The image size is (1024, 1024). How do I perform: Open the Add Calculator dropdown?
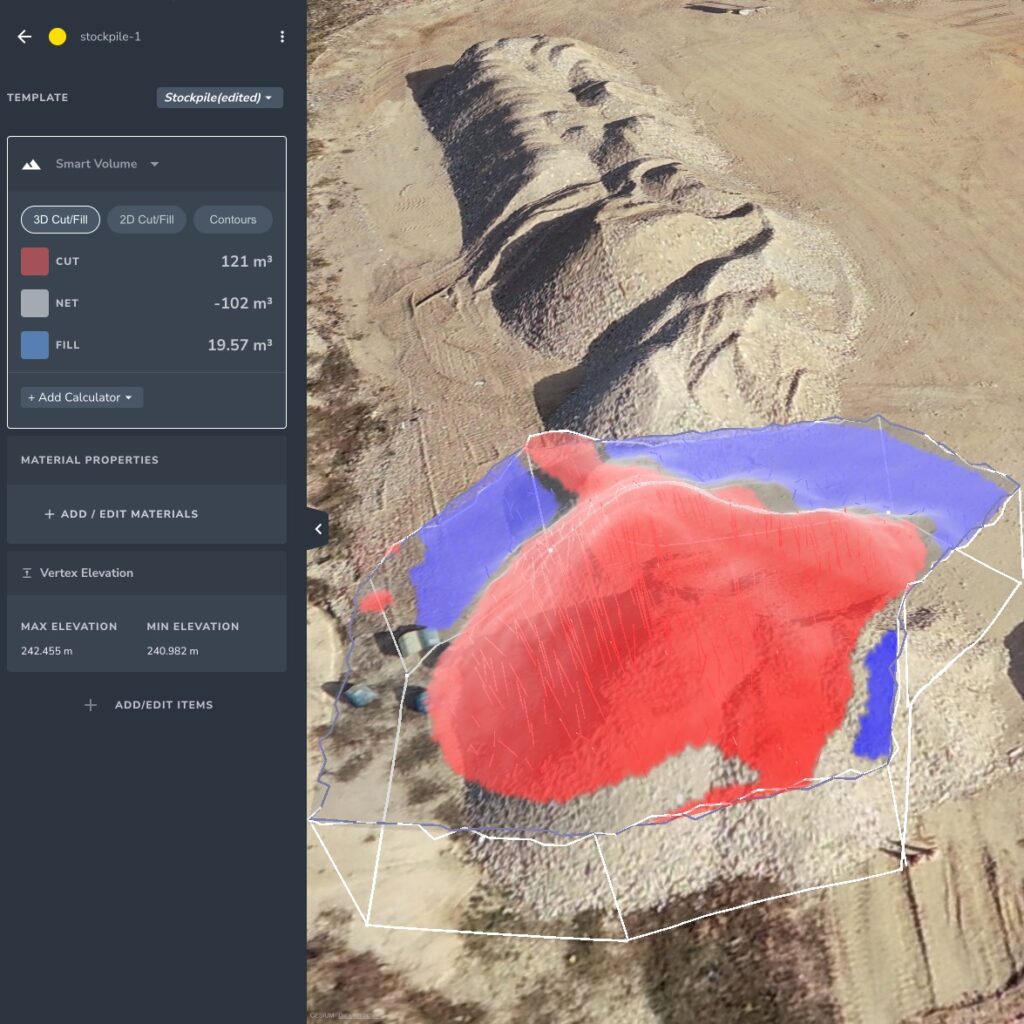[x=80, y=397]
